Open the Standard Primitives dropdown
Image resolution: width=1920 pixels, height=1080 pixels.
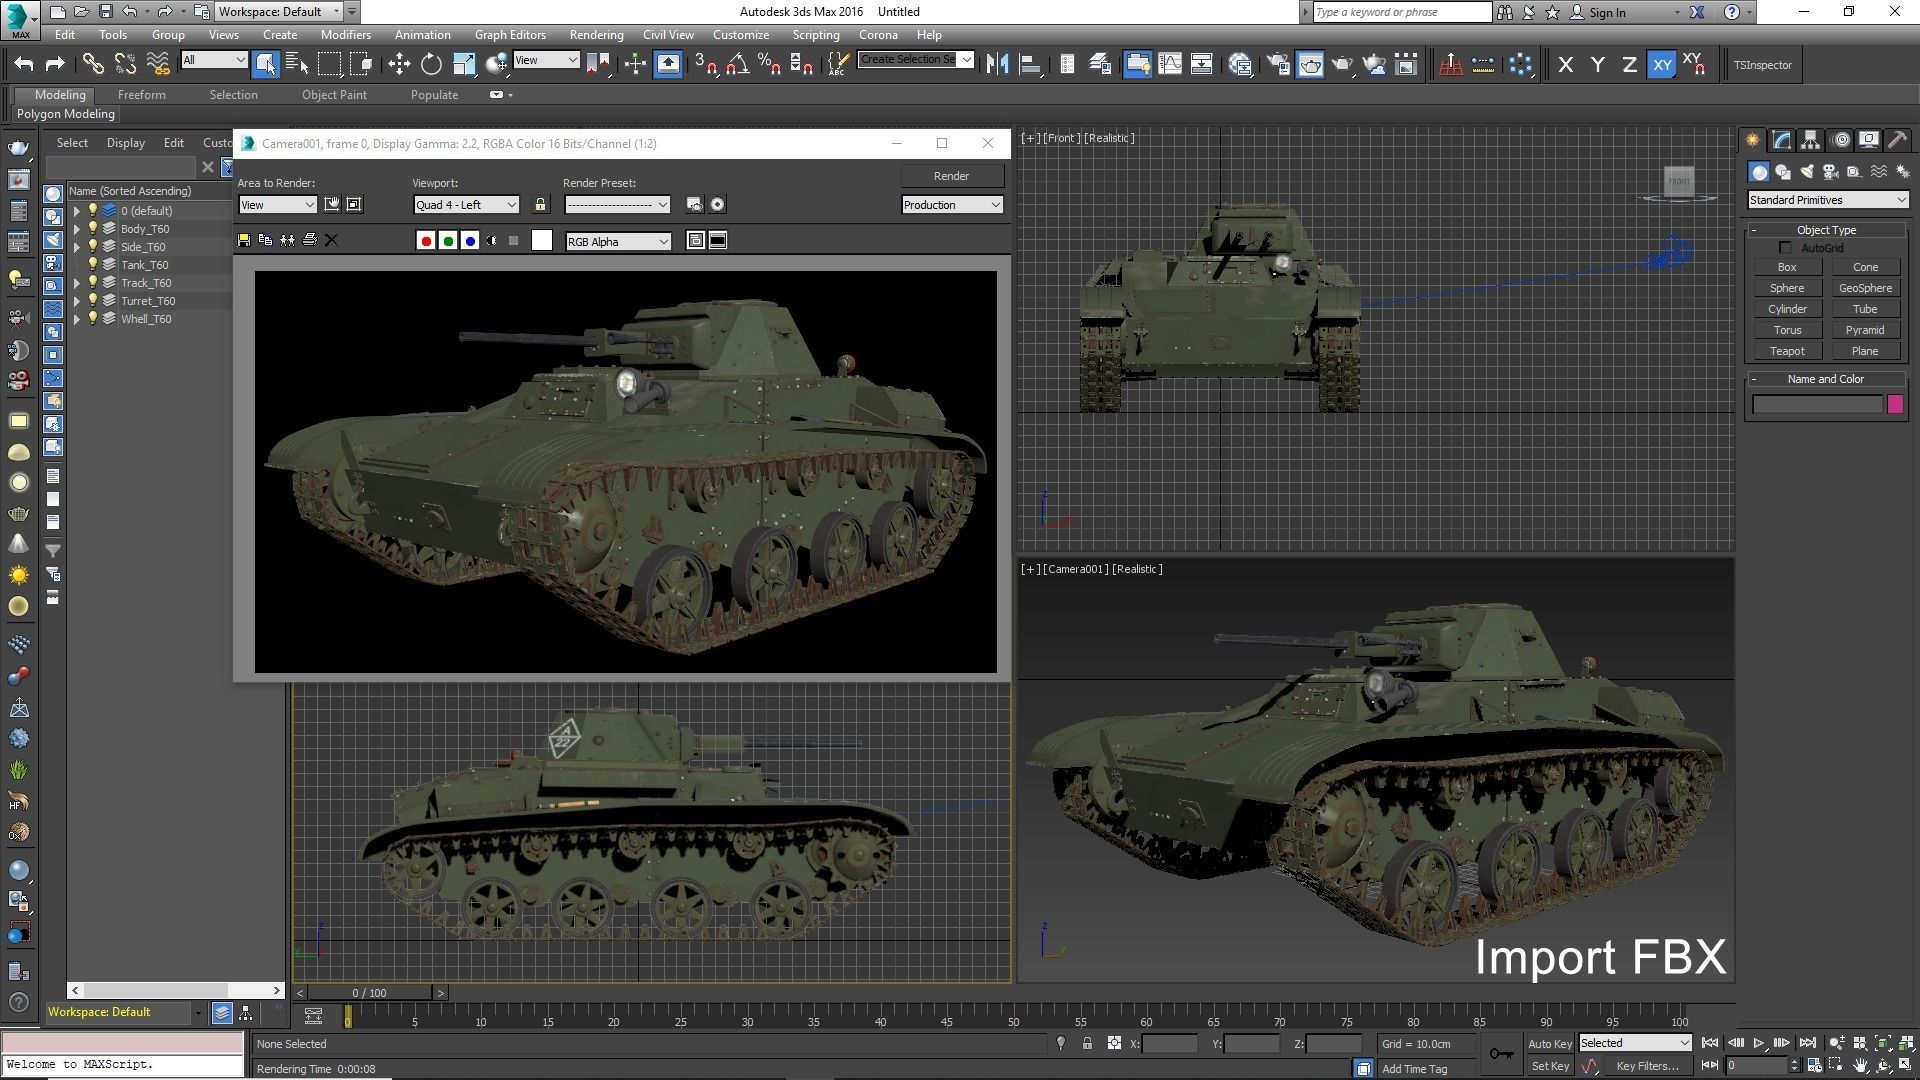(x=1827, y=200)
